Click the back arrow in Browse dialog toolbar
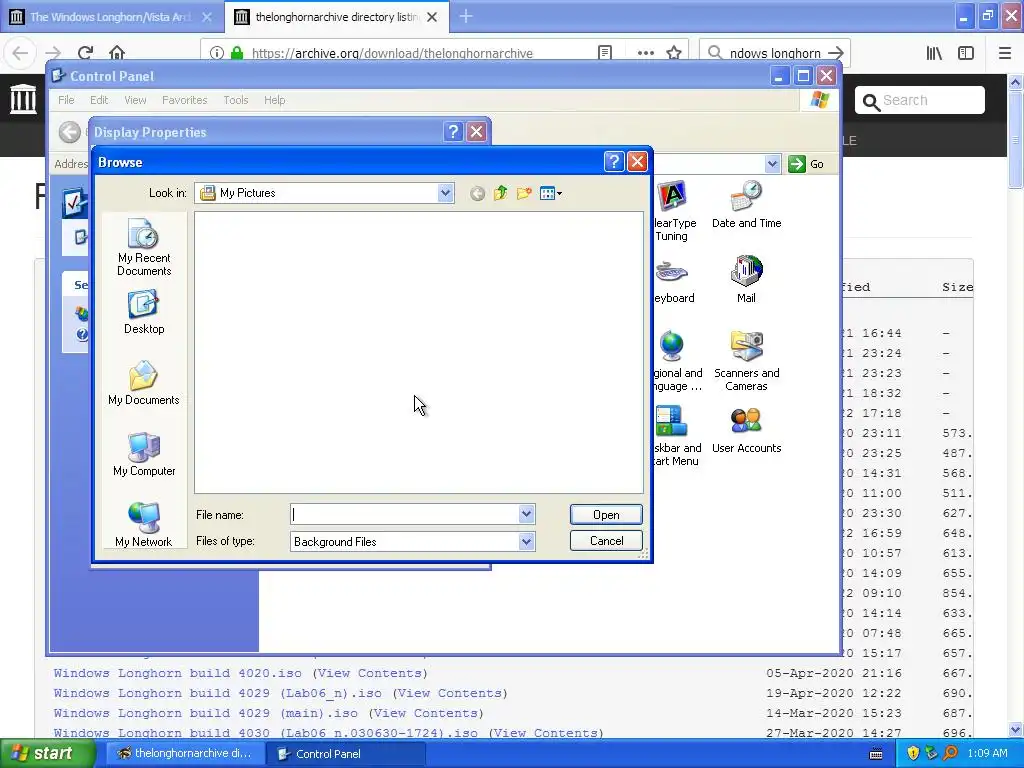The height and width of the screenshot is (768, 1024). coord(477,193)
